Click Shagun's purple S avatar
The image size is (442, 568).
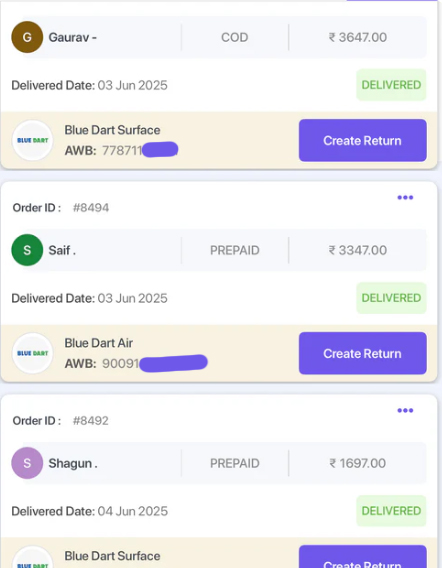tap(27, 463)
